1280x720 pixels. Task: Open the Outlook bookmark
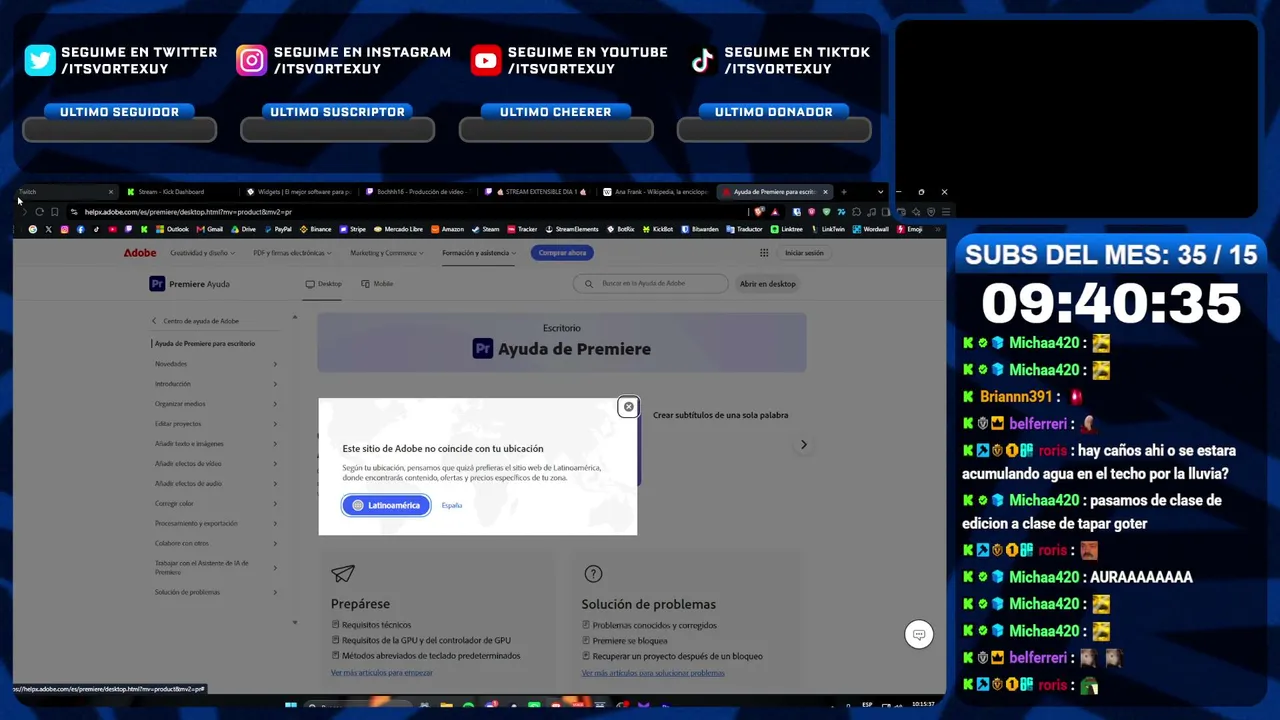(x=173, y=229)
